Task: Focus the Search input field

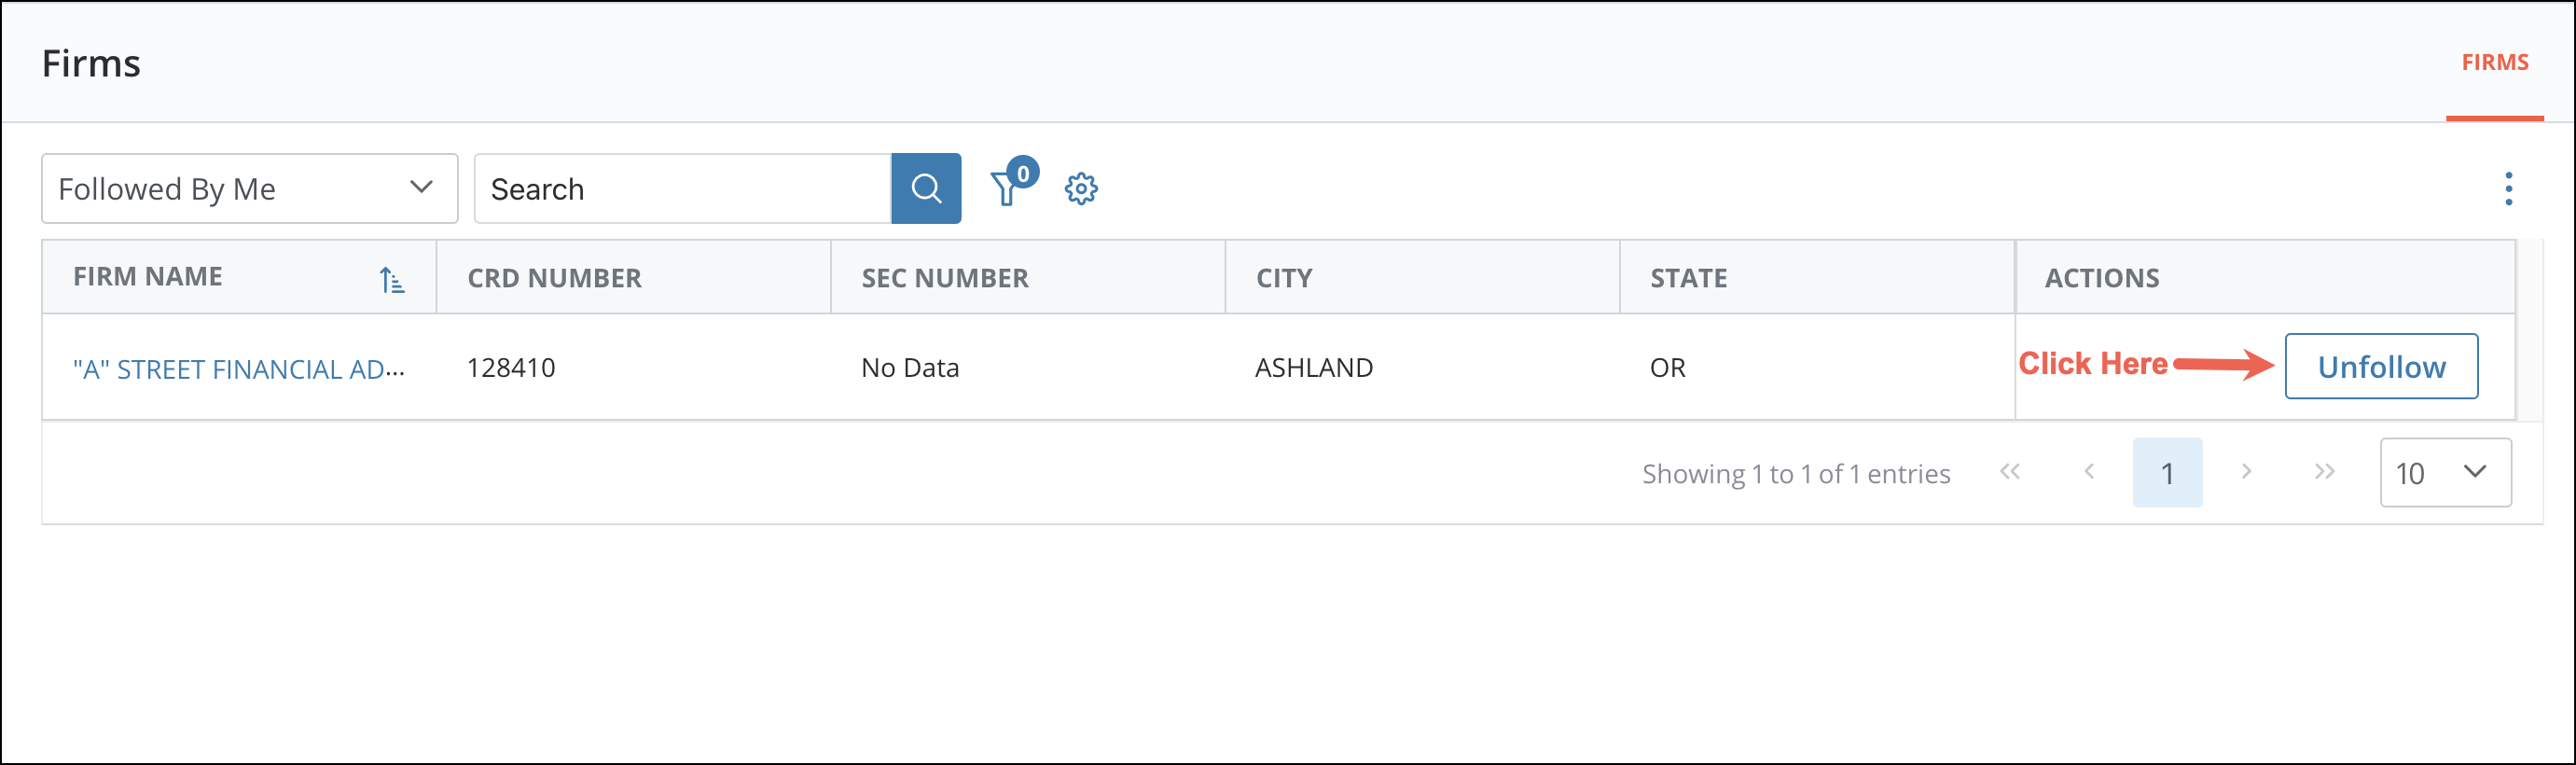Action: (x=682, y=189)
